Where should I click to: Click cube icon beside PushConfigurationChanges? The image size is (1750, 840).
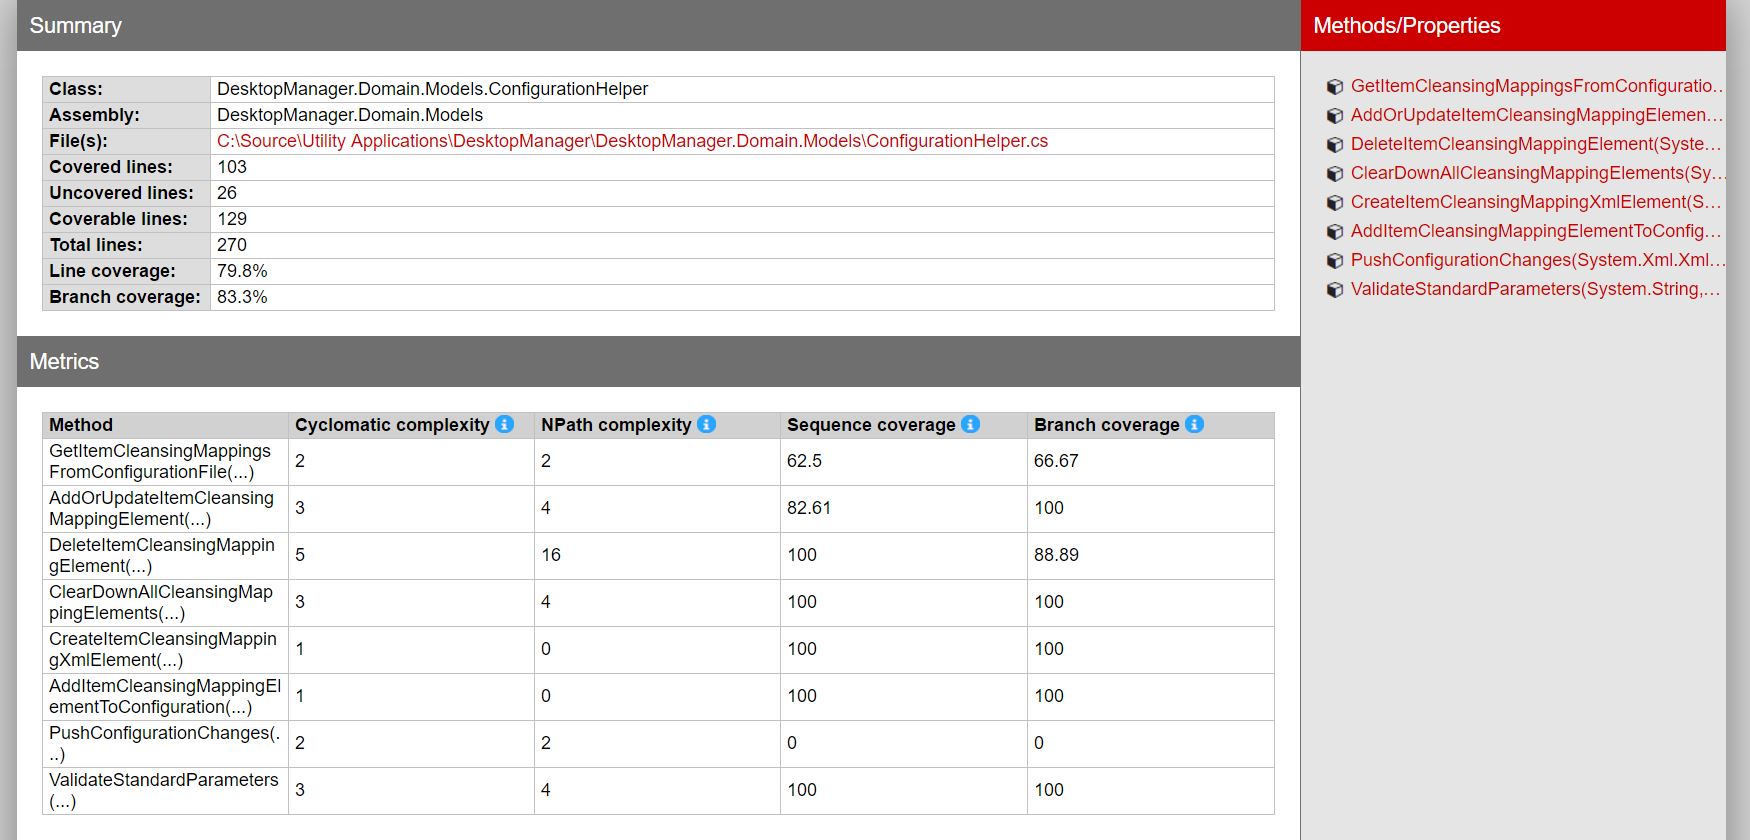[x=1334, y=261]
